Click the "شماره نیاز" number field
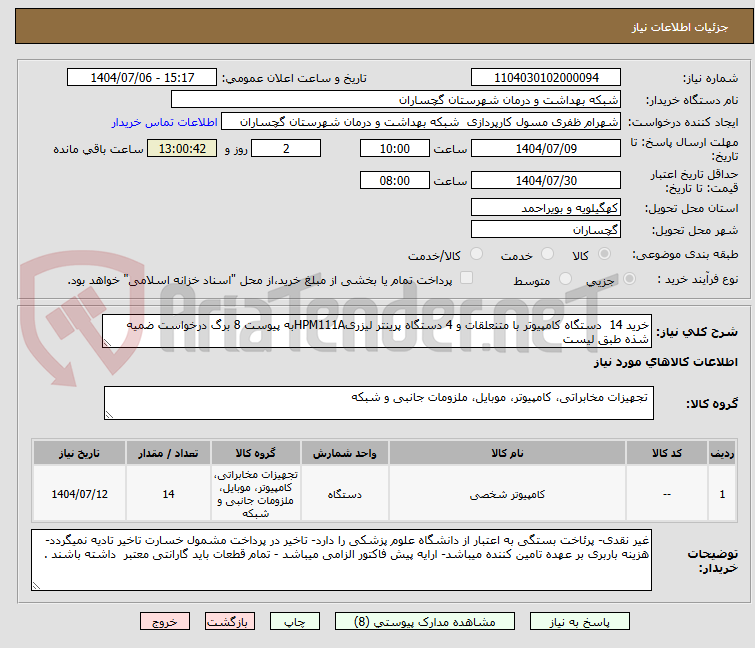Image resolution: width=755 pixels, height=648 pixels. point(548,78)
